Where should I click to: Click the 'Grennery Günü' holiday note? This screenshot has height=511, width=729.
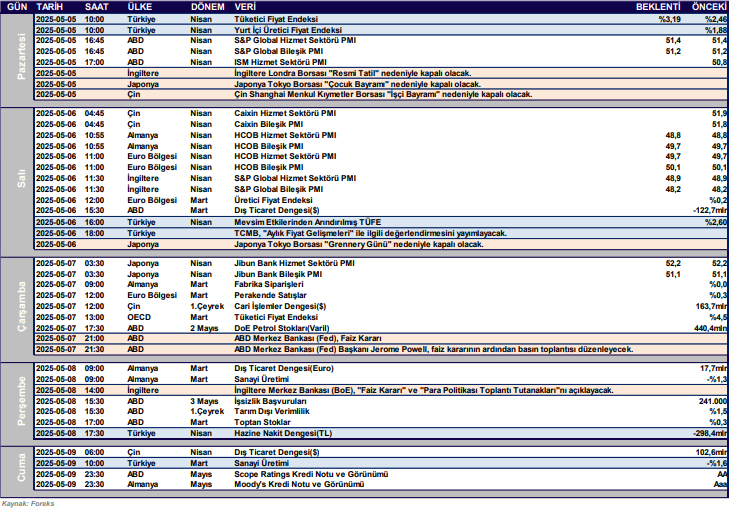(x=359, y=245)
